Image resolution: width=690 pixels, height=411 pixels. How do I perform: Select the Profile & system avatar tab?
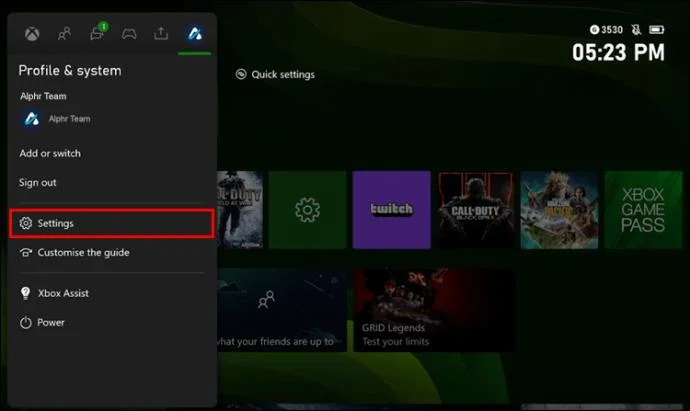click(195, 34)
